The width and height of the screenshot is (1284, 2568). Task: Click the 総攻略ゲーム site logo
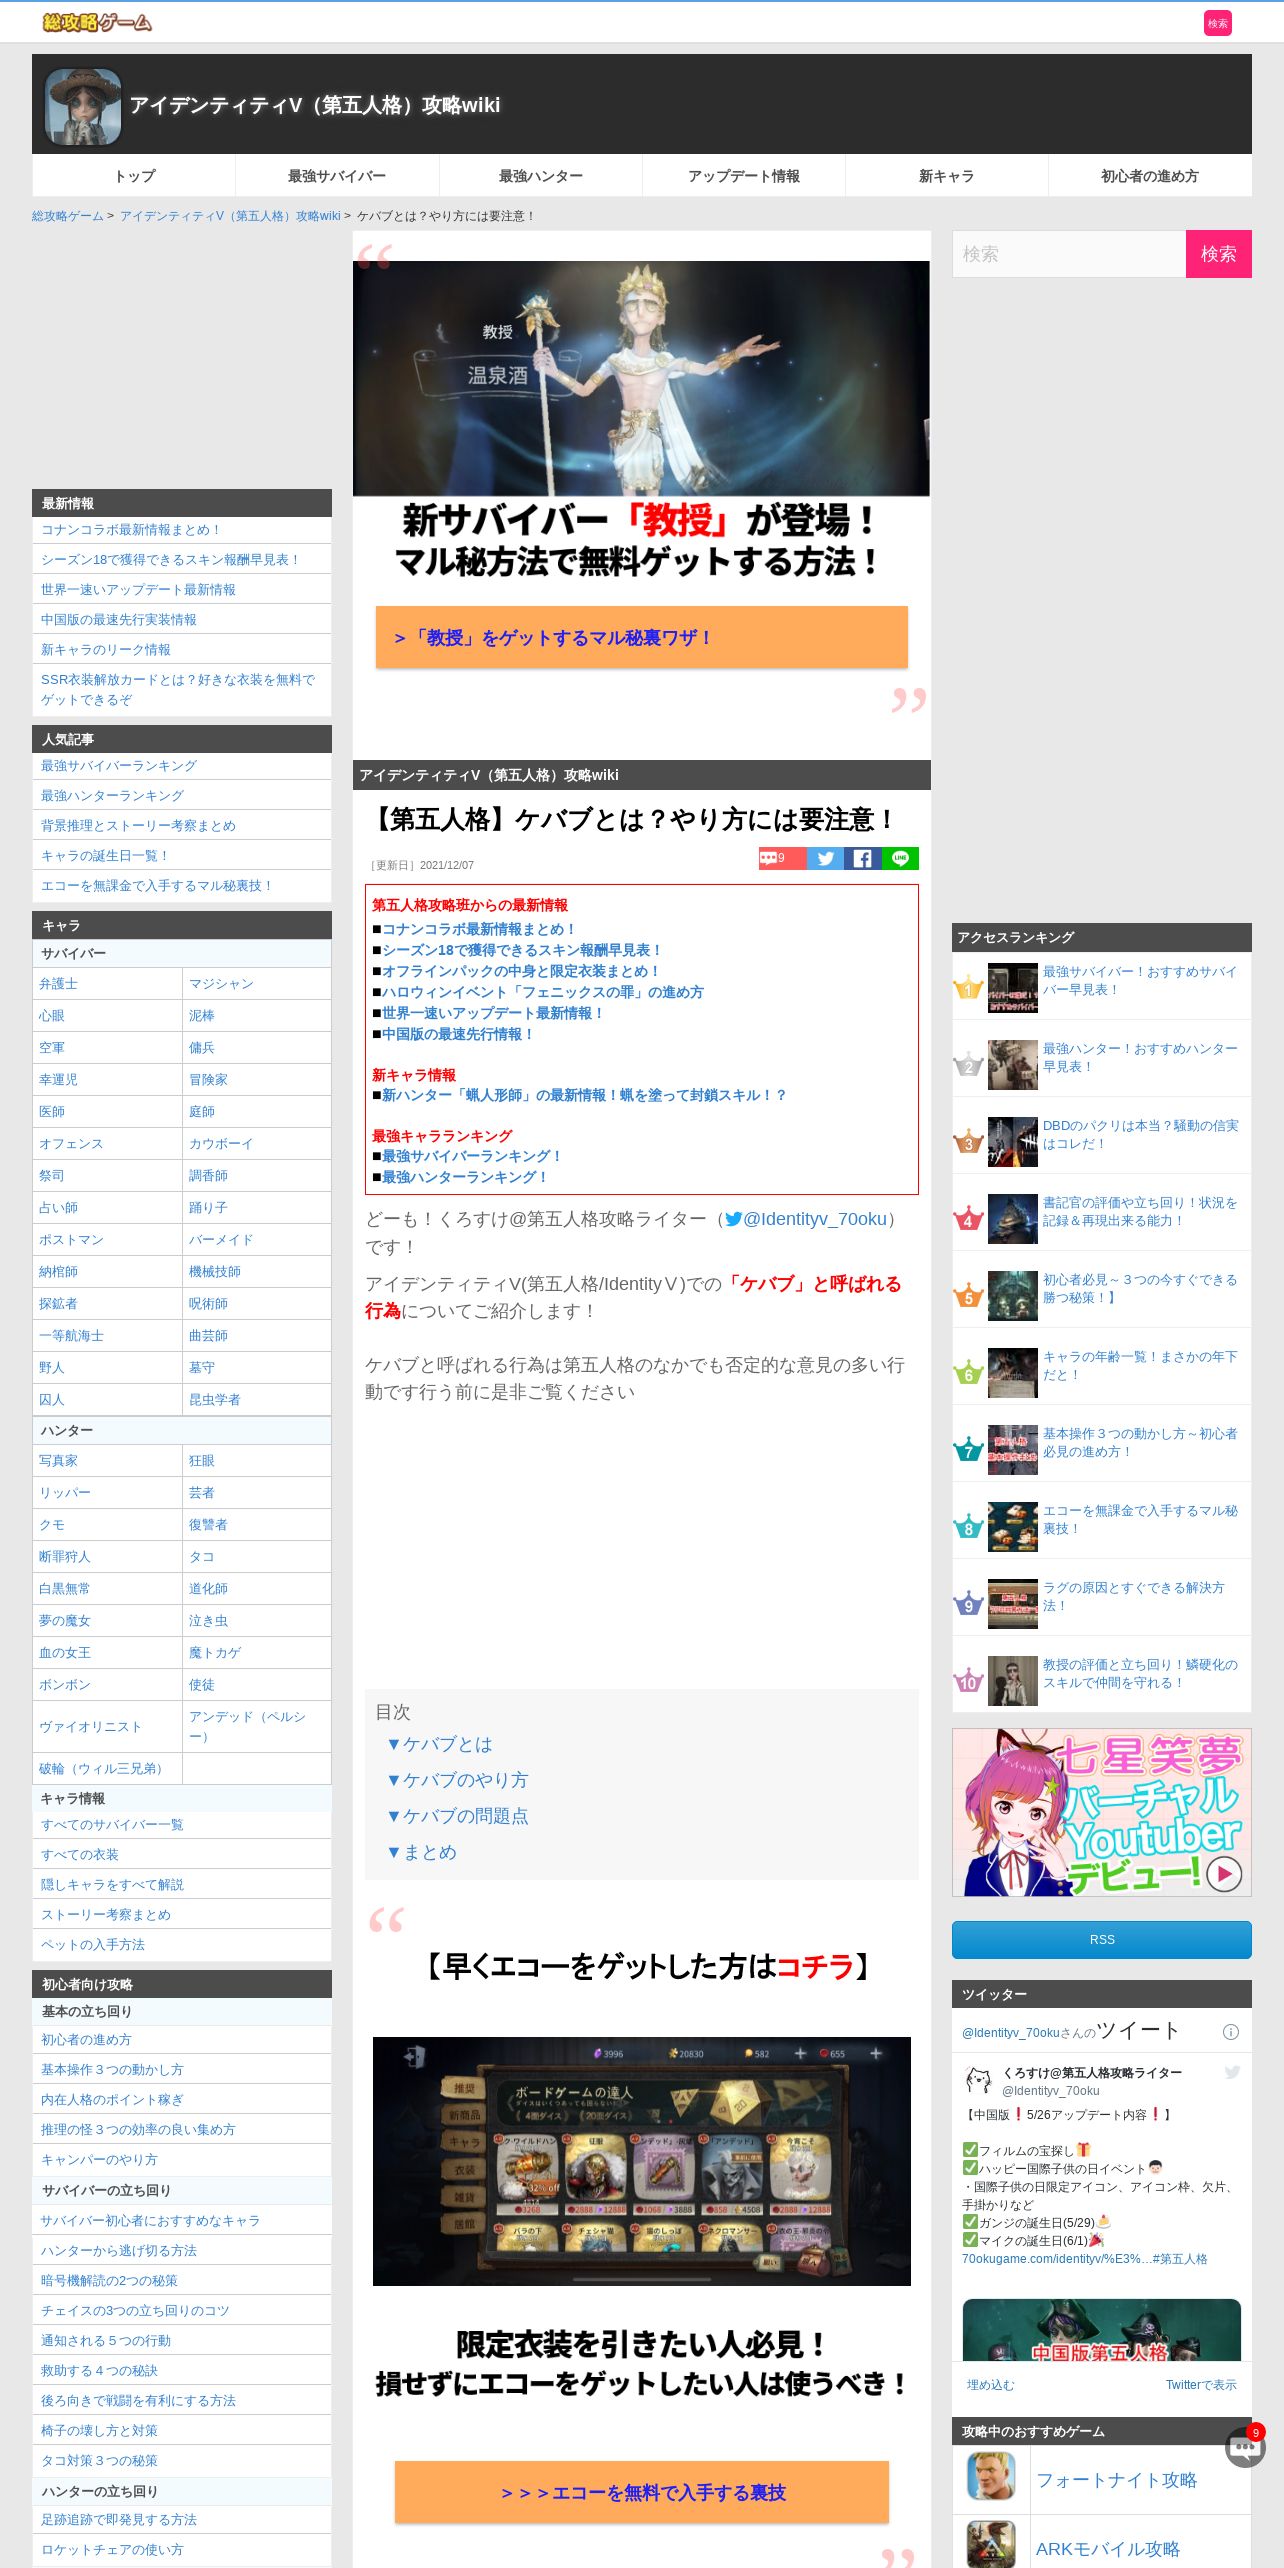[97, 22]
